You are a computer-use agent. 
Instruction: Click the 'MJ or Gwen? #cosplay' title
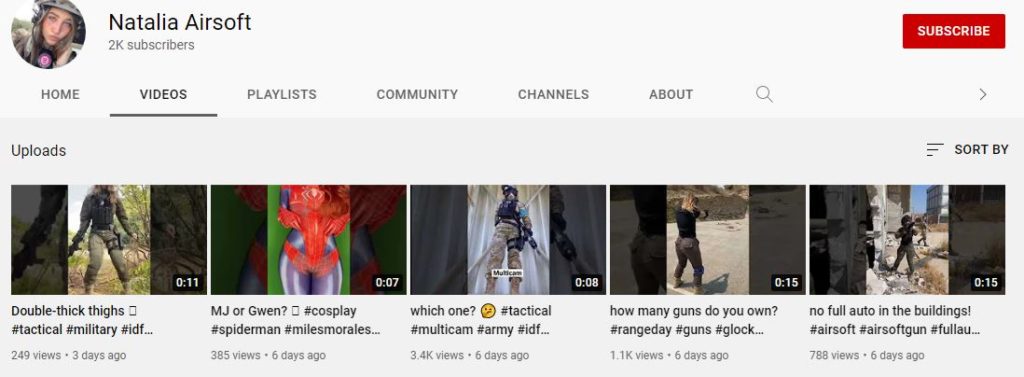pyautogui.click(x=296, y=320)
